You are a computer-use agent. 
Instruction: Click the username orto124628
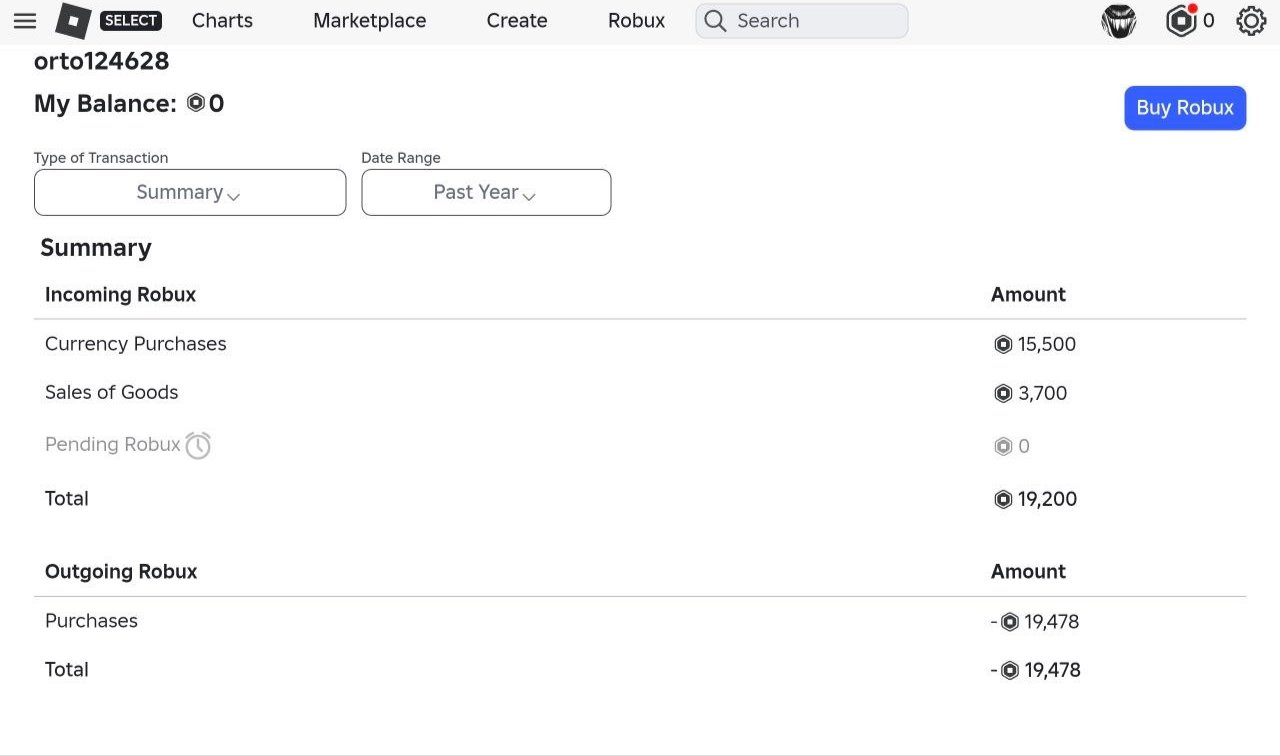pyautogui.click(x=102, y=61)
